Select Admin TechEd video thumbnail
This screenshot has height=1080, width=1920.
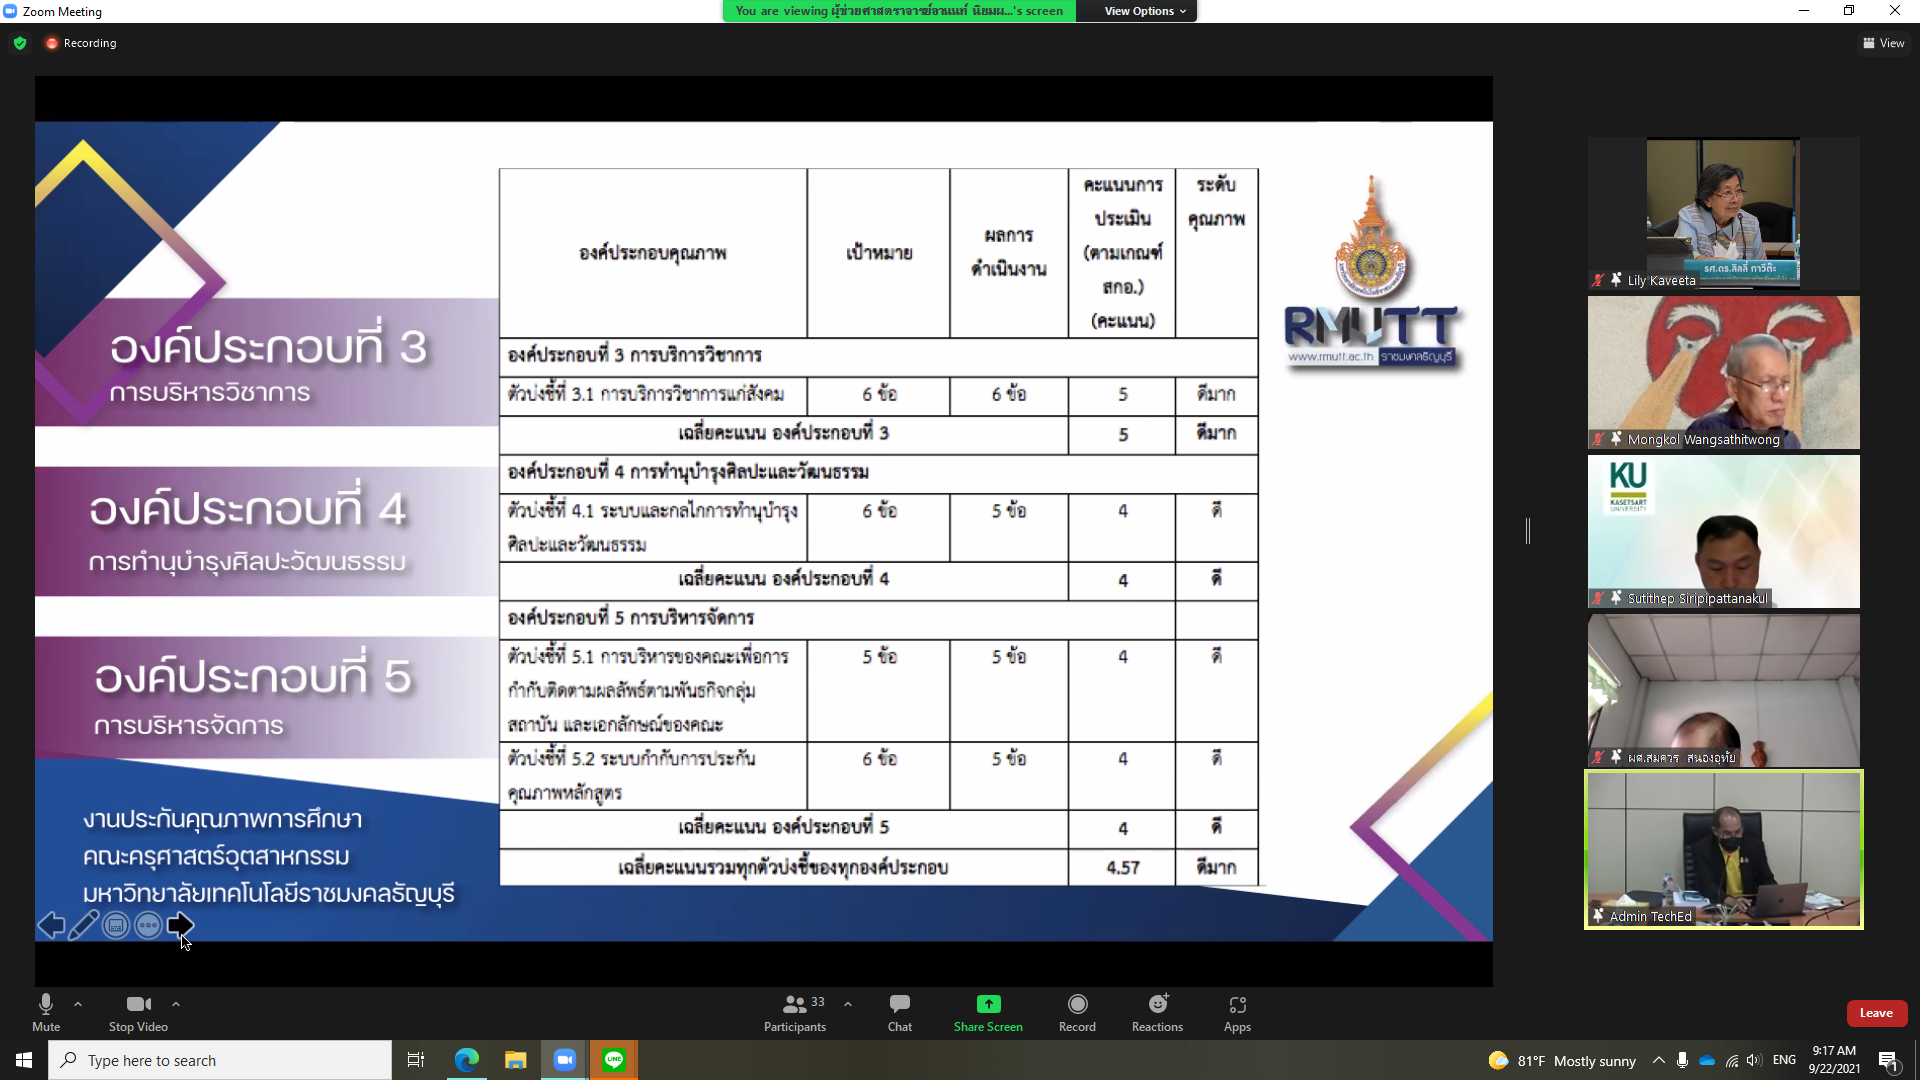point(1723,849)
